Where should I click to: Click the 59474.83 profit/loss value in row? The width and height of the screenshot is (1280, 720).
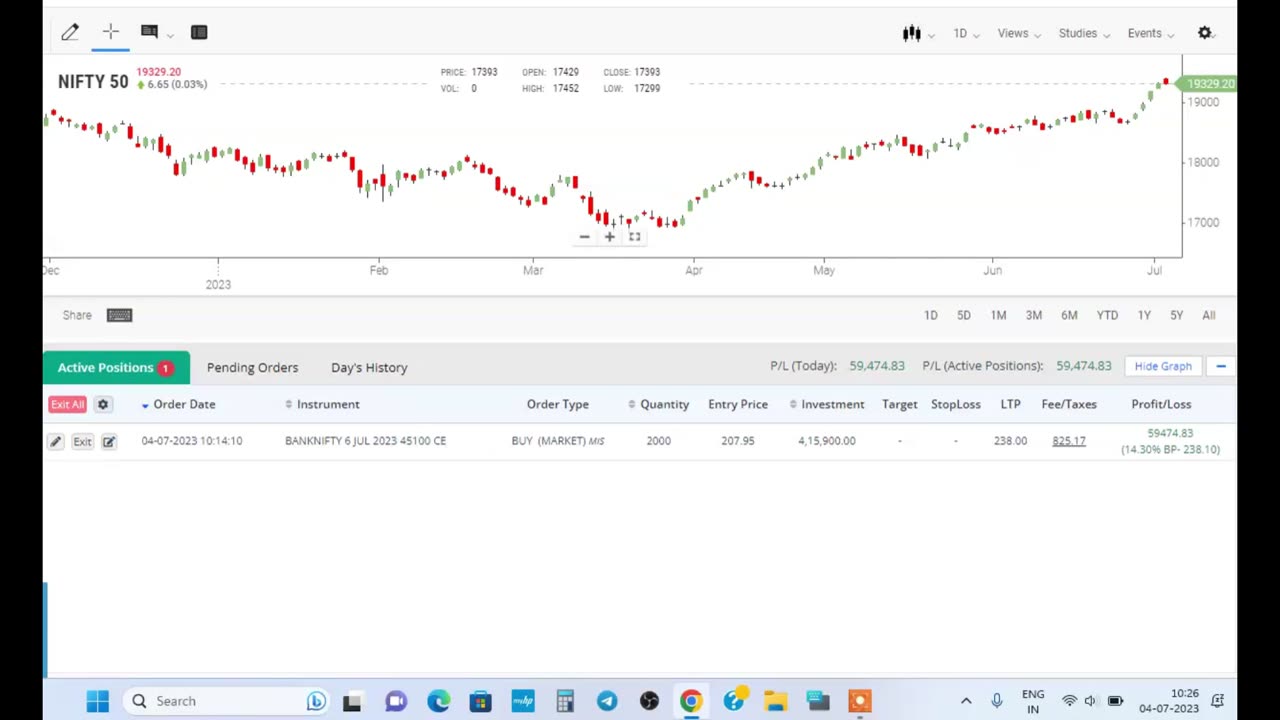1170,433
